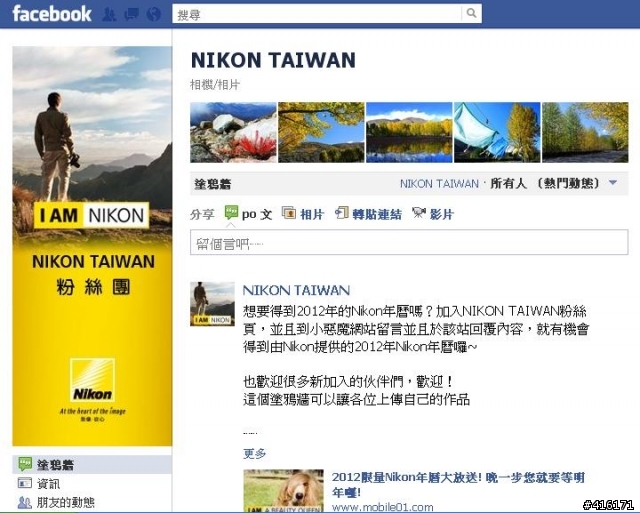The image size is (640, 513).
Task: Go to the Facebook home logo
Action: pyautogui.click(x=52, y=14)
